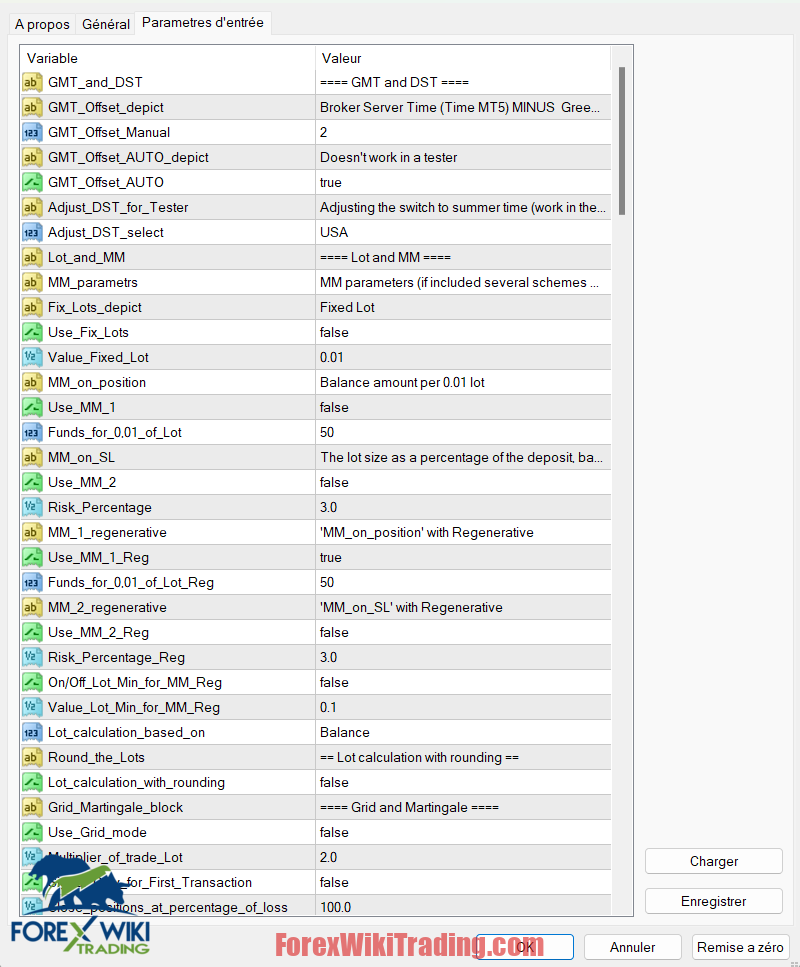Click the integer icon beside Funds_for_0.01_of_Lot

32,432
